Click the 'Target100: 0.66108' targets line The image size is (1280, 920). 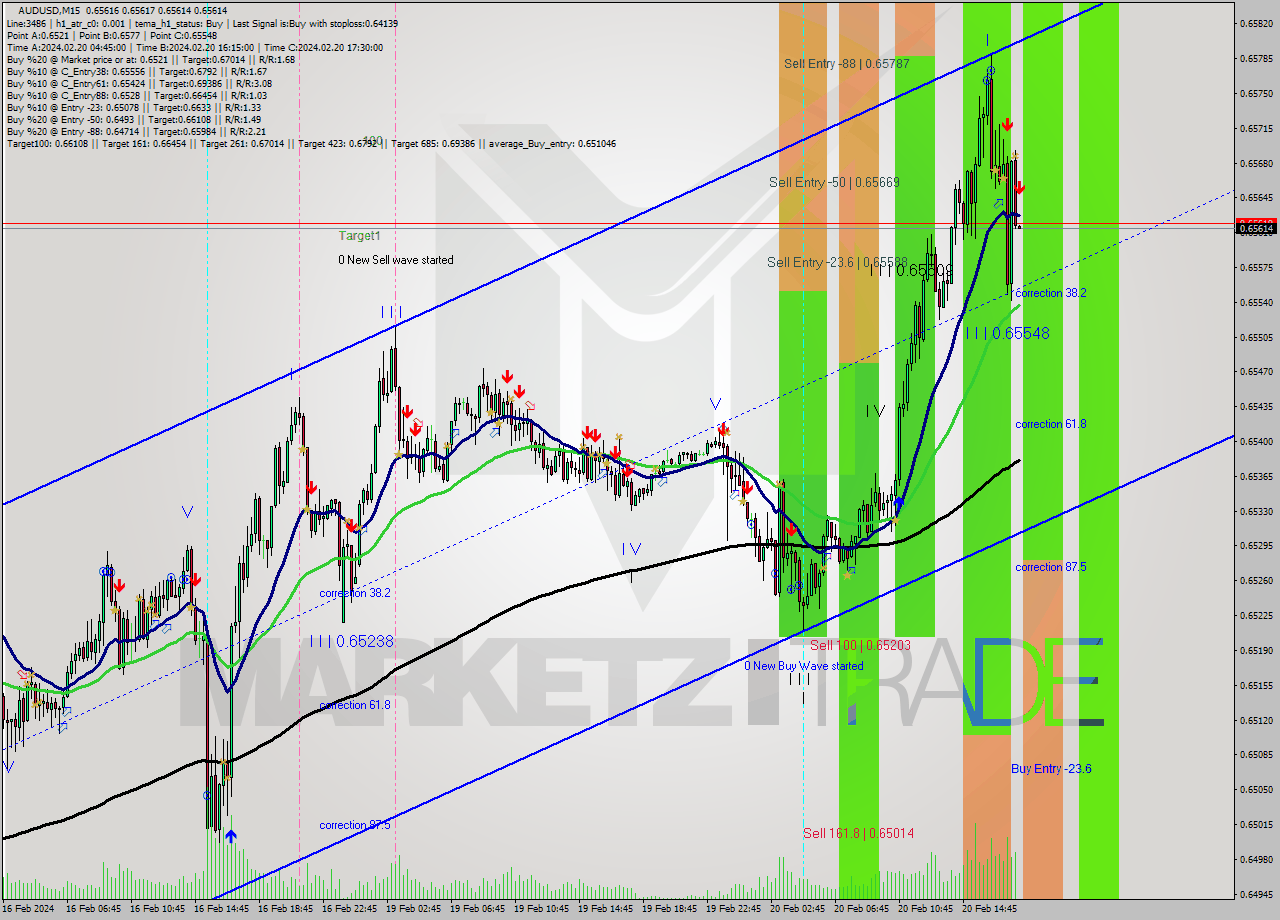(x=311, y=143)
